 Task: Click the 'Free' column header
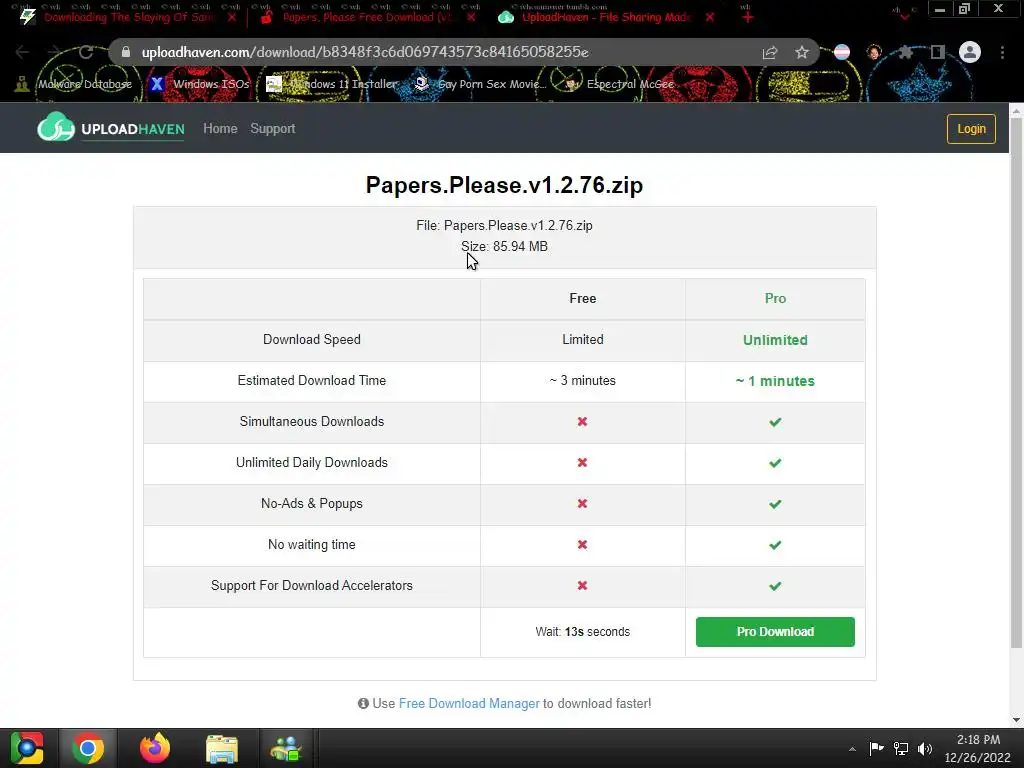(x=583, y=298)
